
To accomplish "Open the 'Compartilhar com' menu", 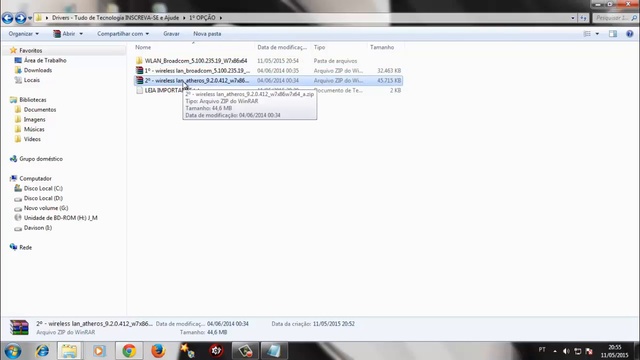I will tap(123, 34).
